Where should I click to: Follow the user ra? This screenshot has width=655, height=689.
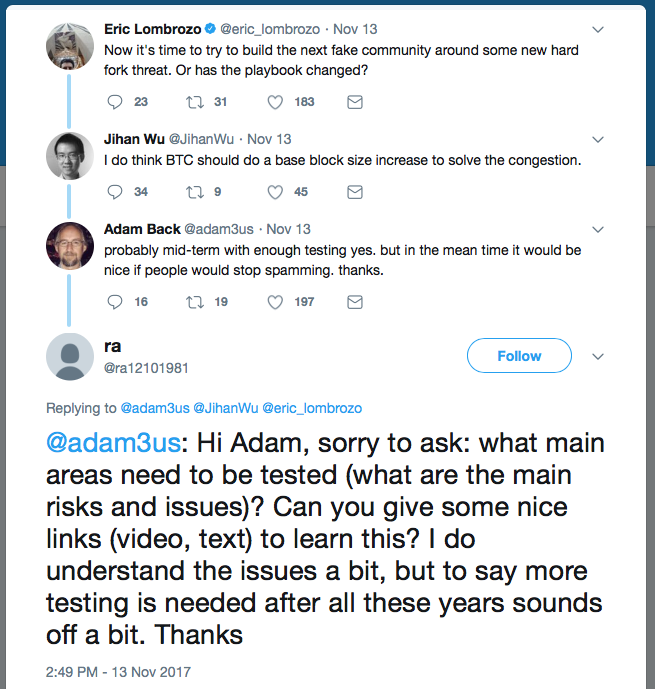[519, 356]
